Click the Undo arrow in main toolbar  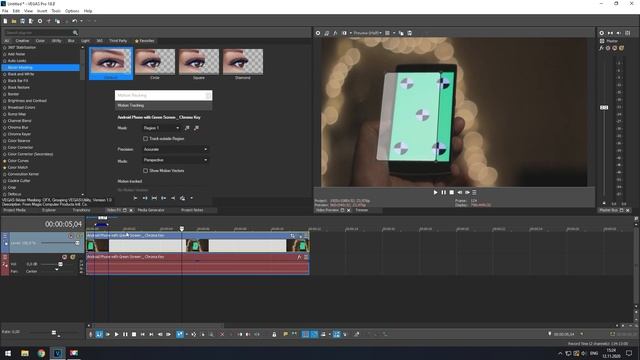pos(74,21)
